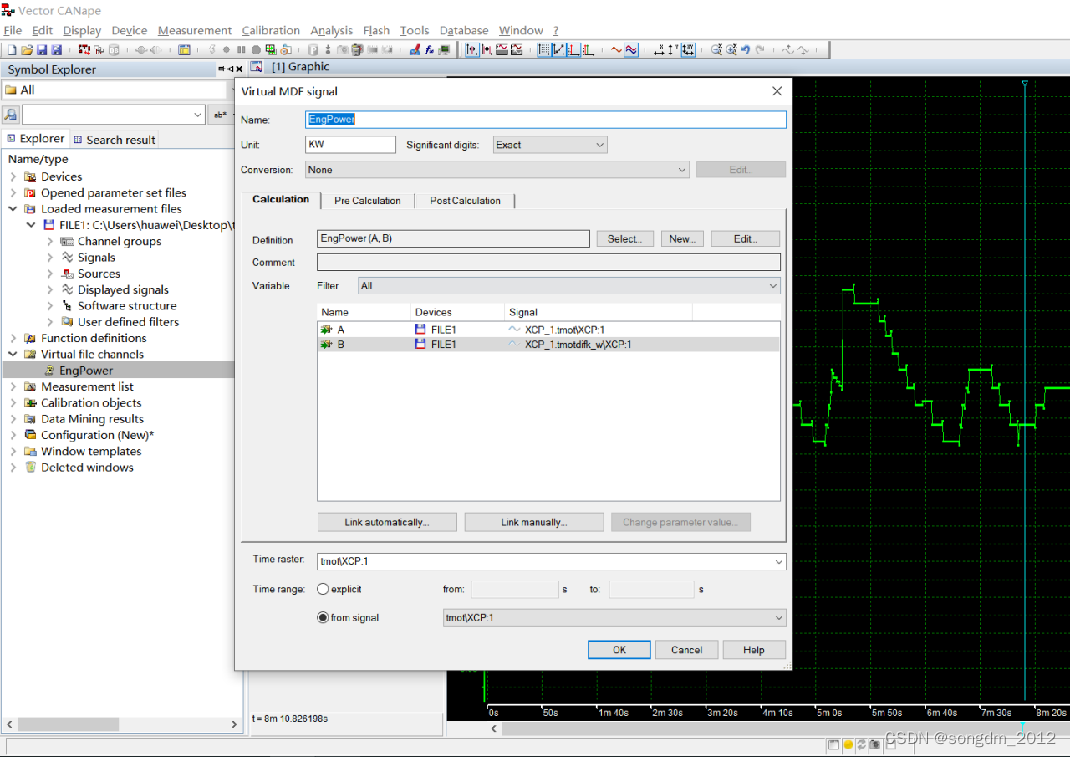This screenshot has height=757, width=1071.
Task: Click the Graphic window icon in title strip
Action: (256, 66)
